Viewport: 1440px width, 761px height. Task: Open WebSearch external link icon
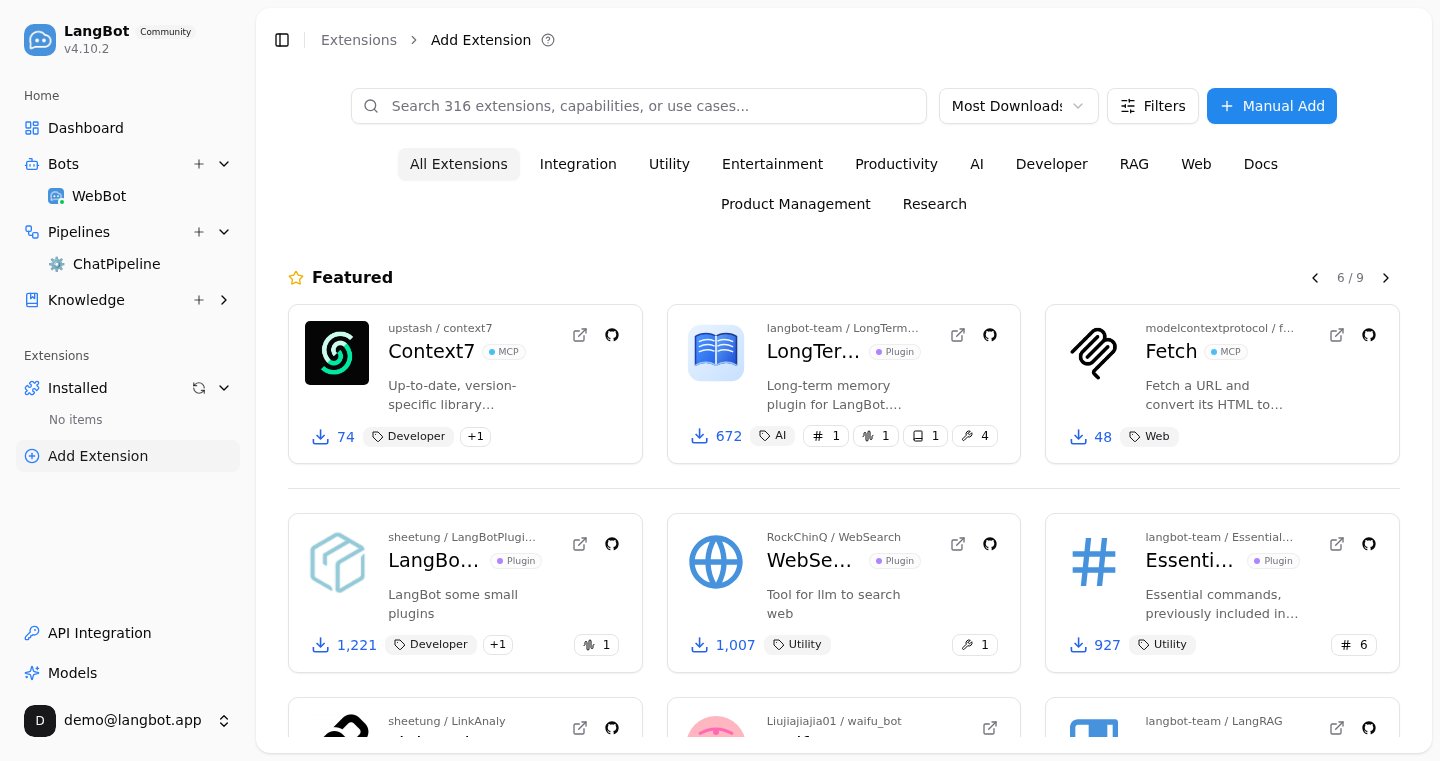pyautogui.click(x=957, y=544)
